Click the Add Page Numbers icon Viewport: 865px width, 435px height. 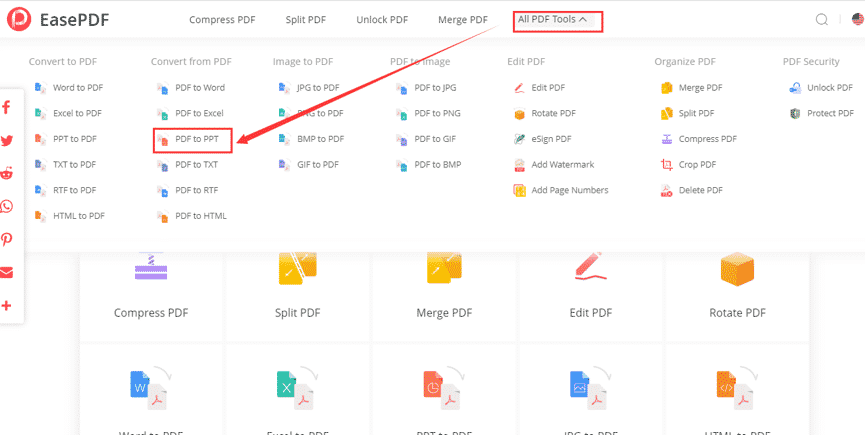[x=519, y=190]
